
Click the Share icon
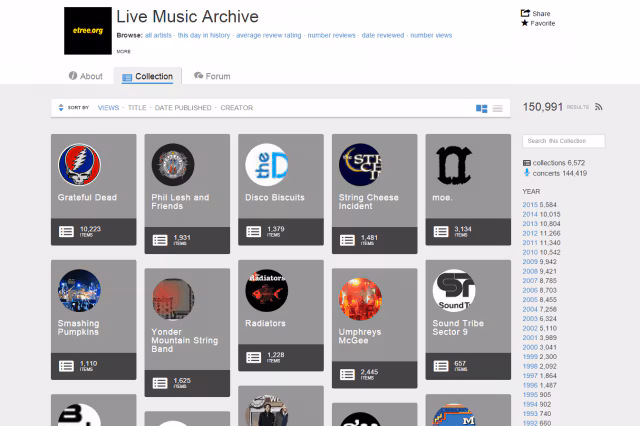tap(525, 13)
